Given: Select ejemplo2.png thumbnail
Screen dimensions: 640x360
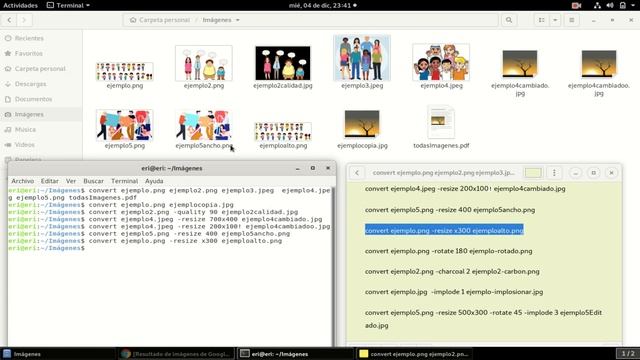Looking at the screenshot, I should (x=204, y=63).
